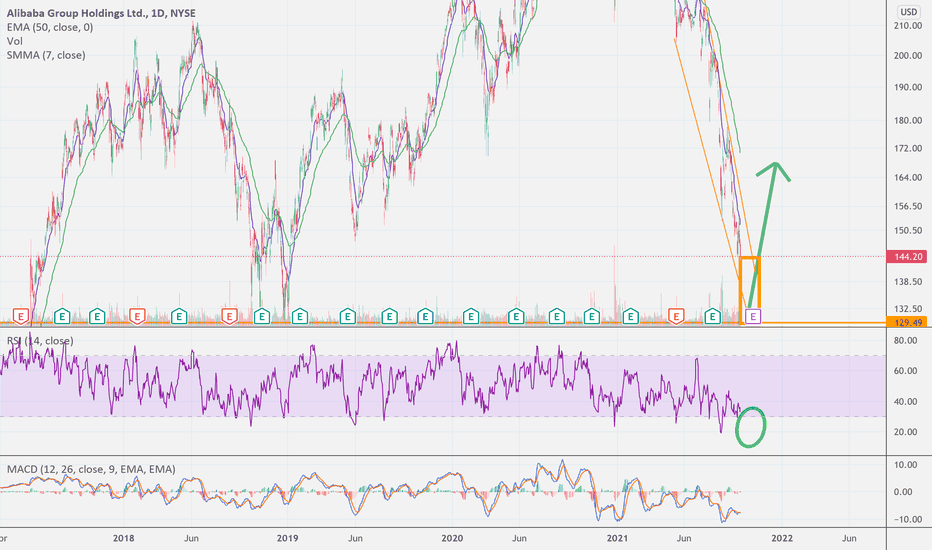Click the green earnings marker above Jun 2020

point(516,316)
